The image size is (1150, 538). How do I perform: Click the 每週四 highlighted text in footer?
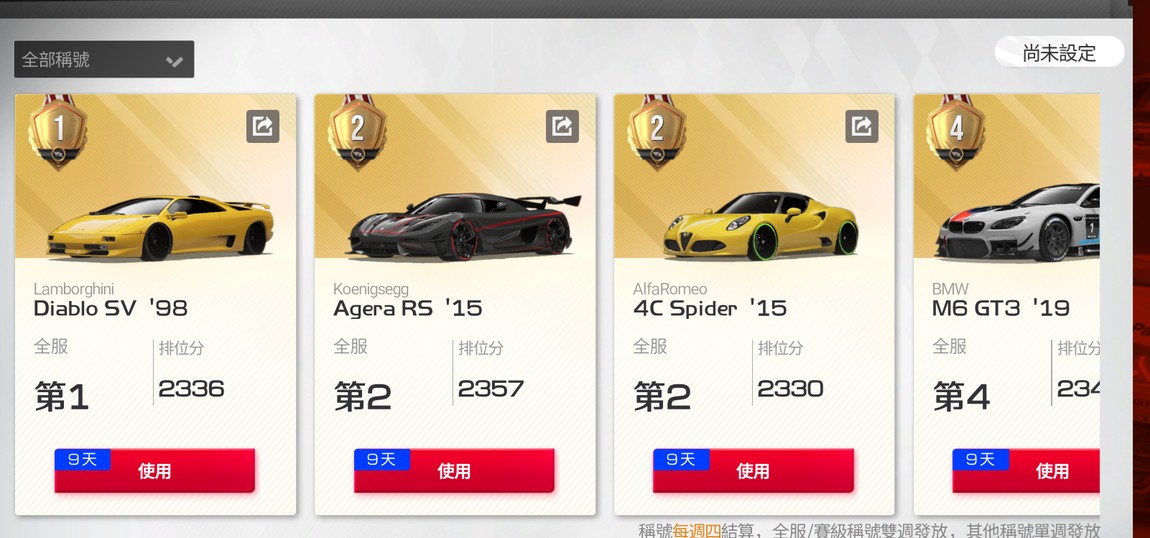tap(697, 530)
